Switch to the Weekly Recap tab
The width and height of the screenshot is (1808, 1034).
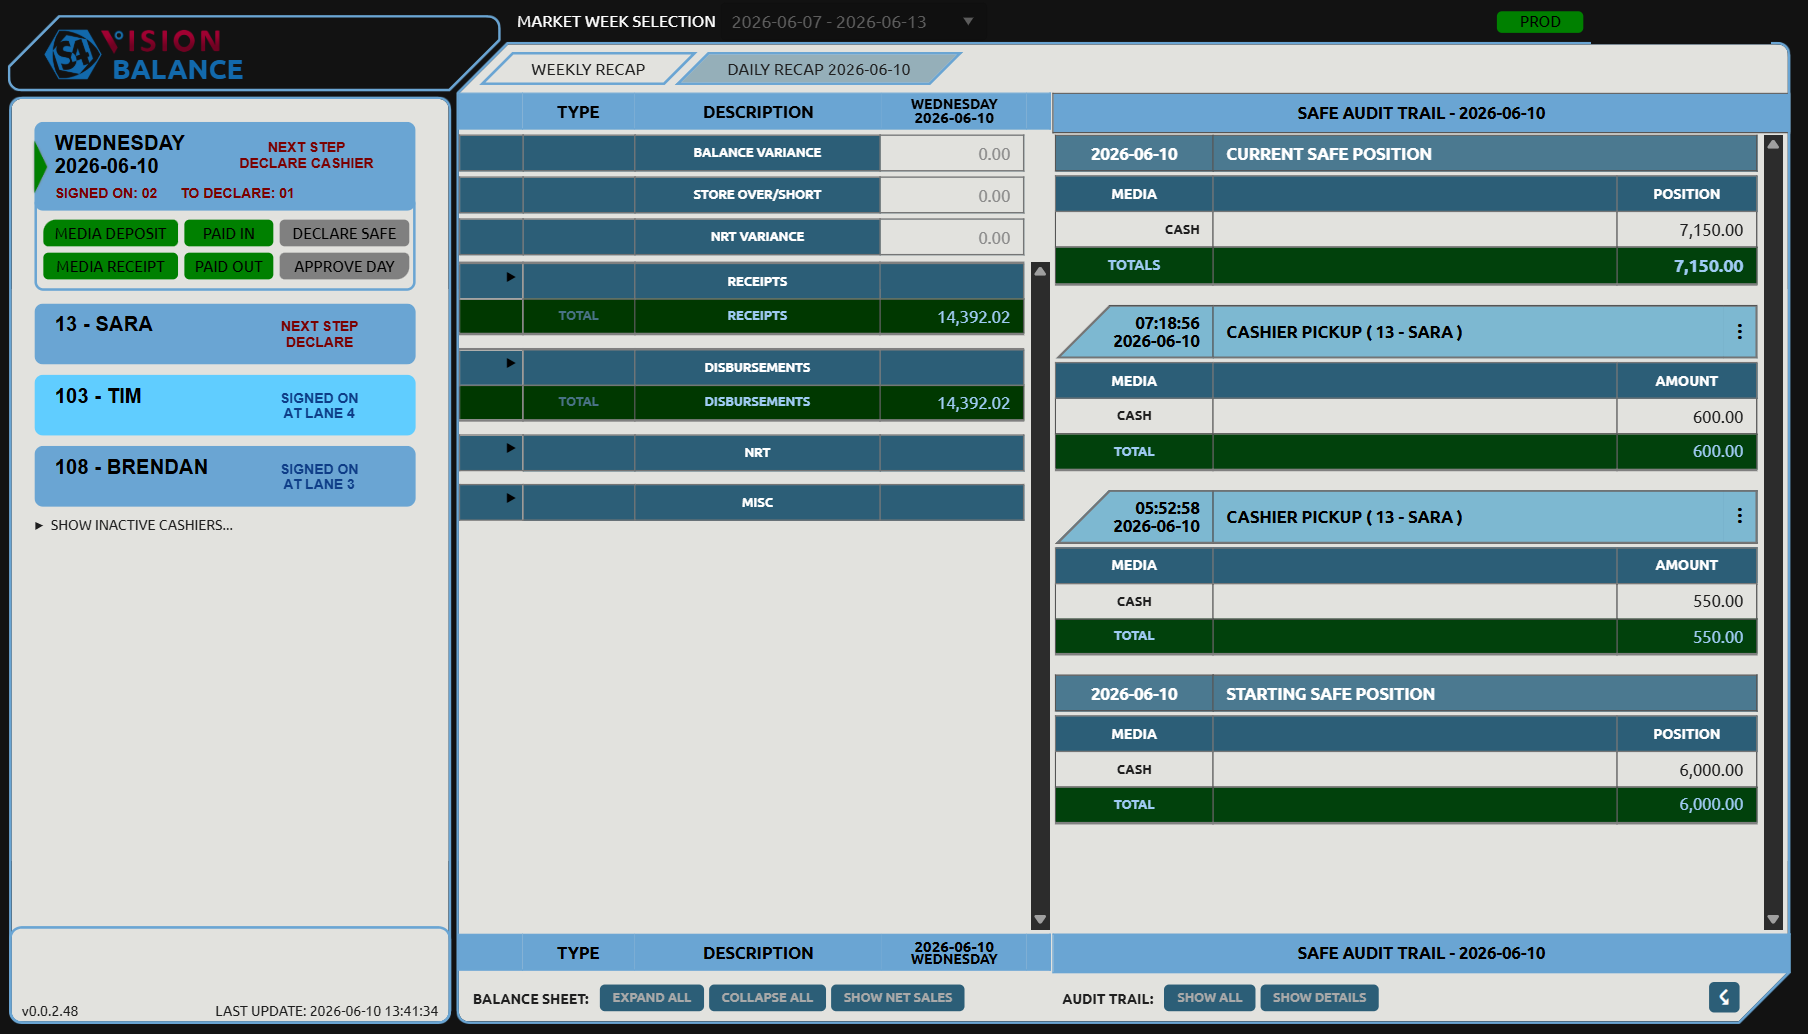pos(588,69)
